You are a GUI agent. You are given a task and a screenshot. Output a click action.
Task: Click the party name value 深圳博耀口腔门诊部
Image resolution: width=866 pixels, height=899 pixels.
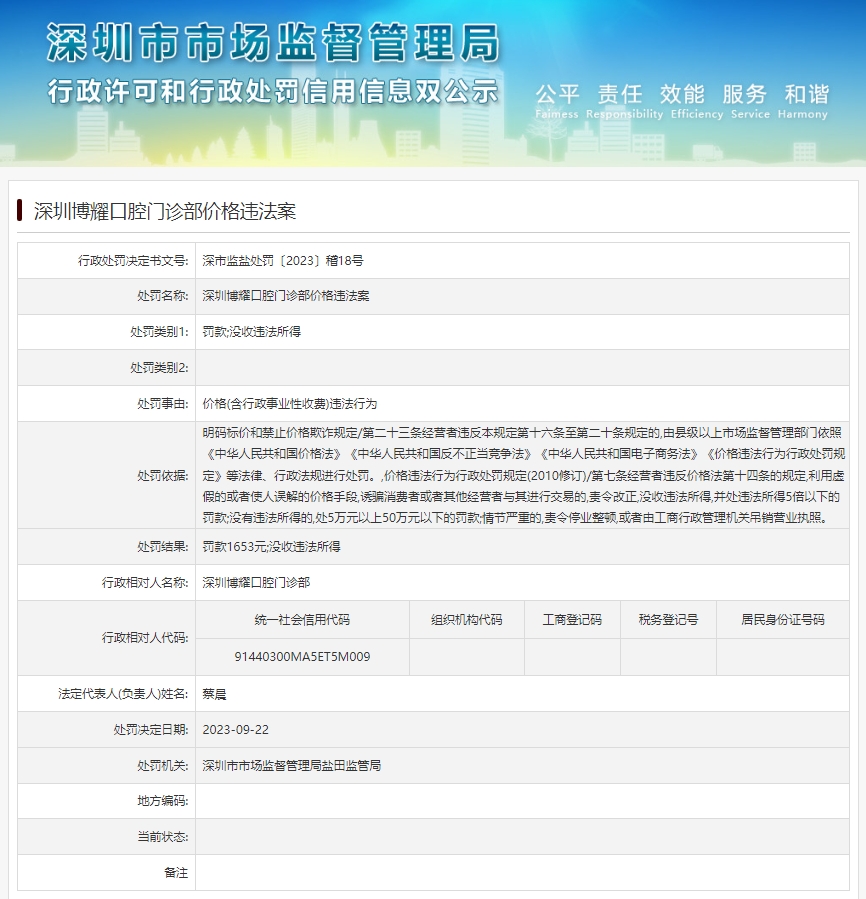click(256, 583)
